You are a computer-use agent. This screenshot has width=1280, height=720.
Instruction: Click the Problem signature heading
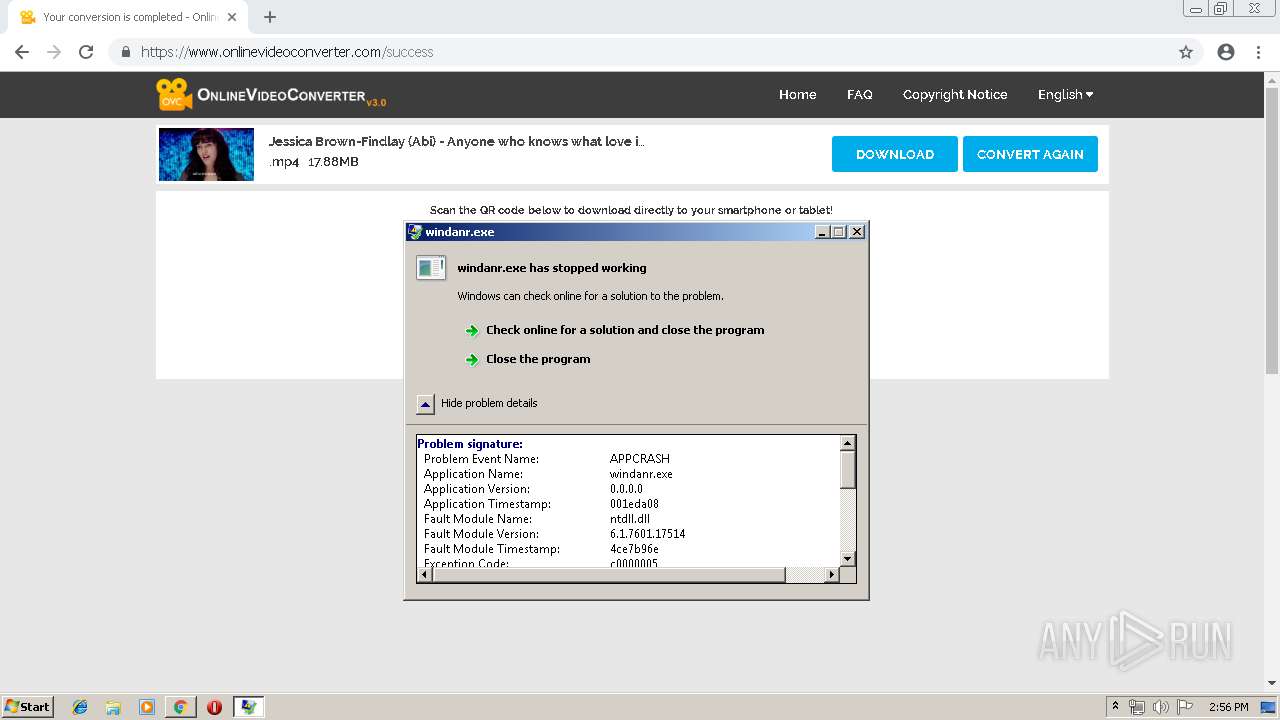pos(470,444)
